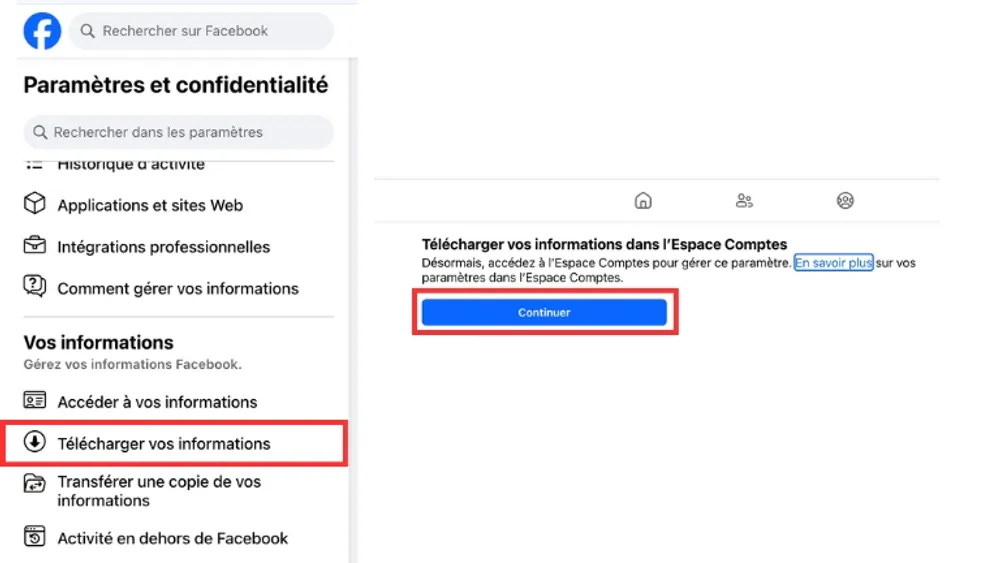The width and height of the screenshot is (1000, 563).
Task: Click the folder transfer icon
Action: [x=35, y=484]
